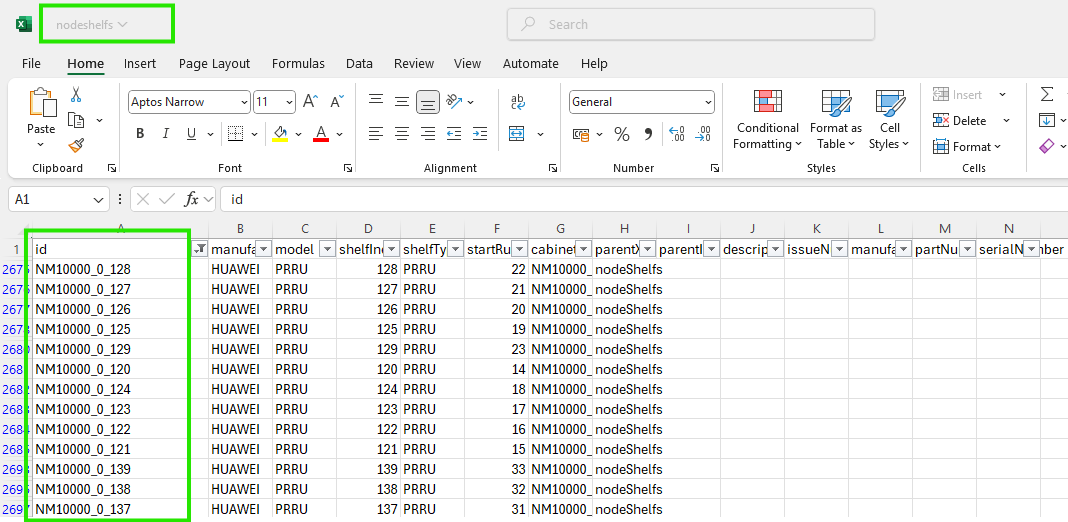Click the Wrap Text icon
Viewport: 1068px width, 522px height.
(518, 102)
